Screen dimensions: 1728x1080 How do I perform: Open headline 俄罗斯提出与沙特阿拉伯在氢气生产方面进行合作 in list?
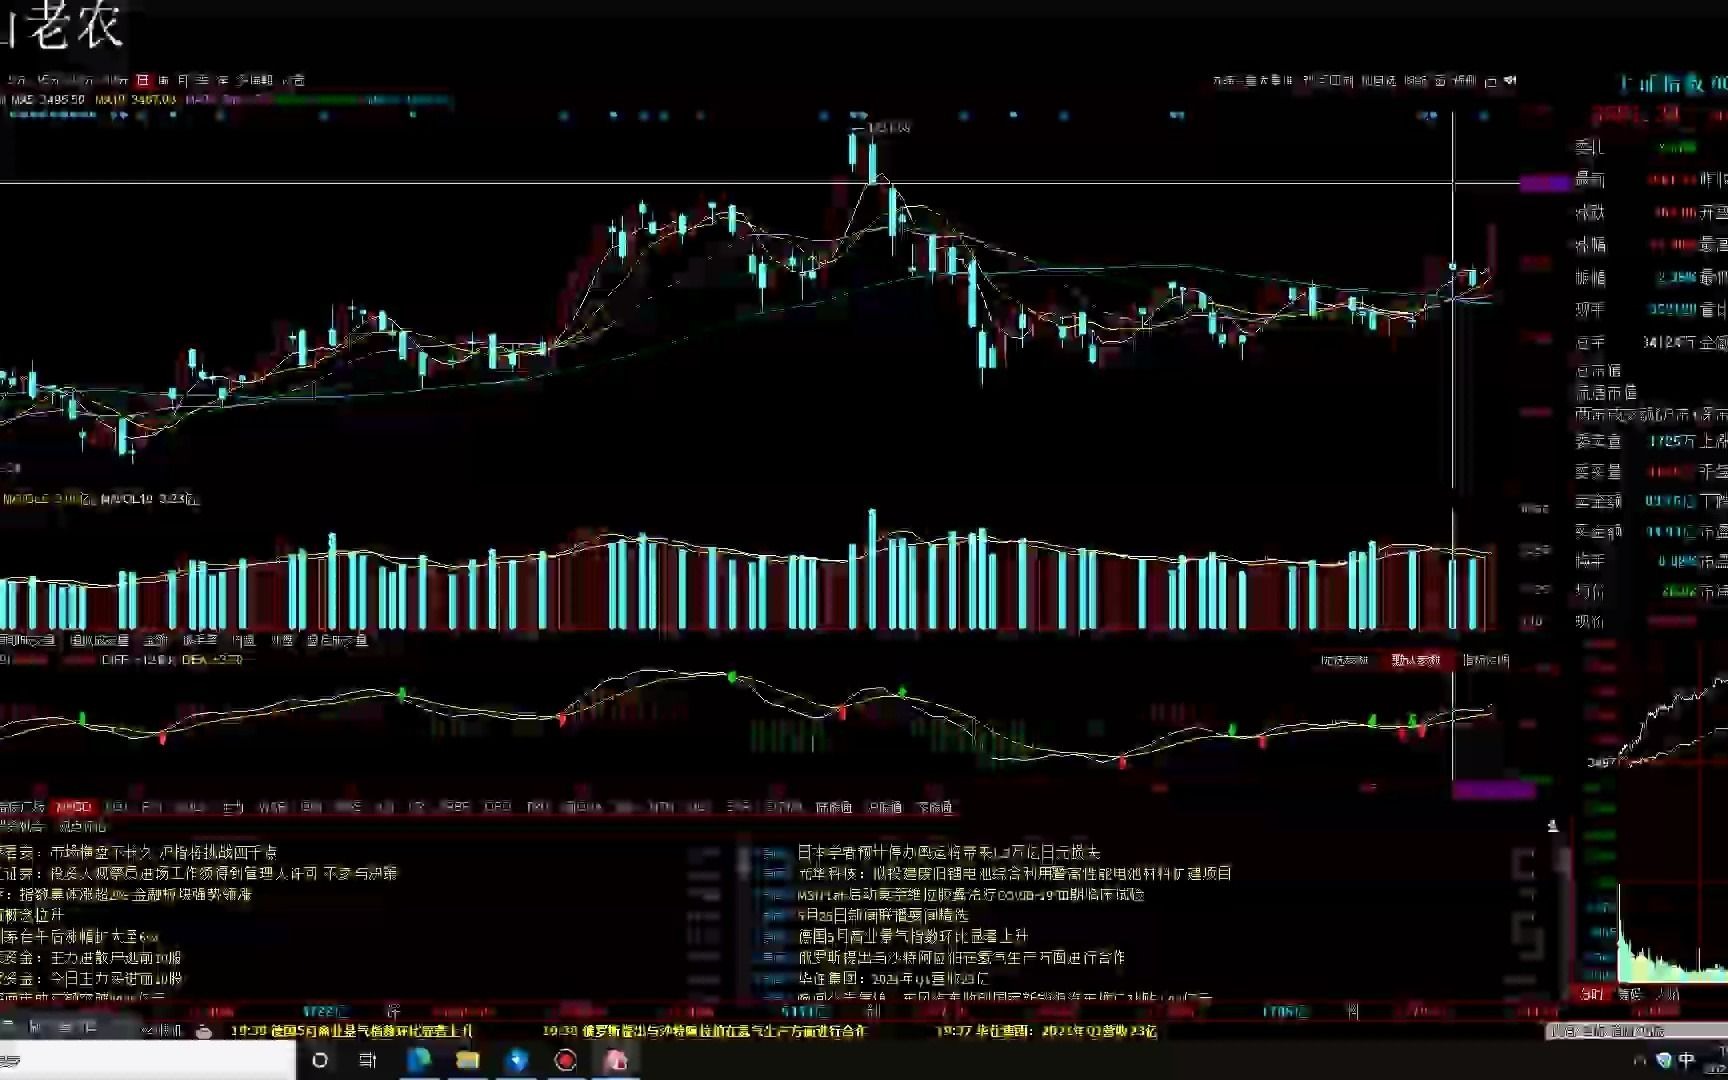tap(960, 957)
